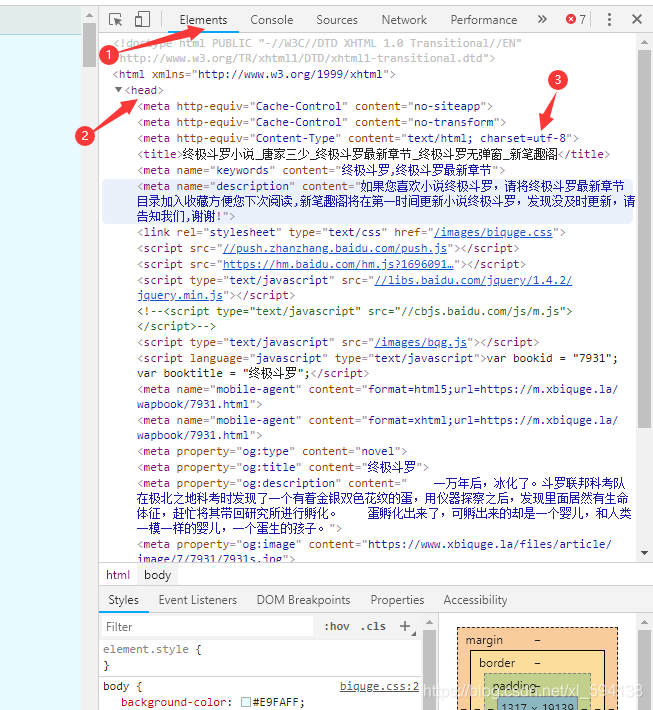Select the html xmlns element row
653x710 pixels.
tap(254, 74)
